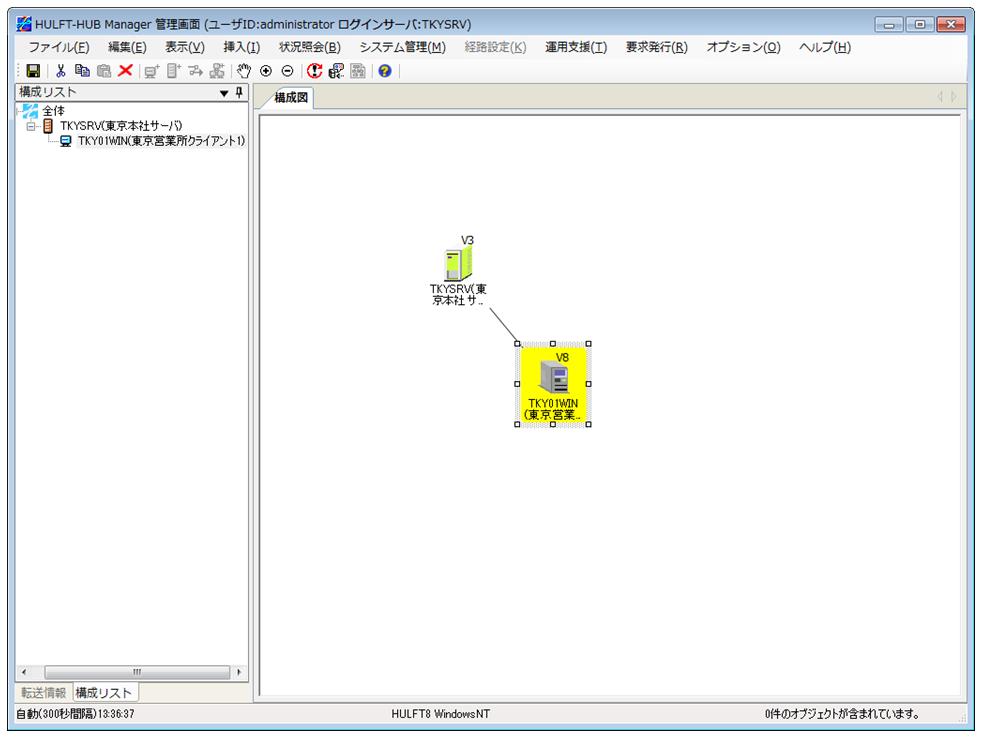Open the オプション(O) menu
Viewport: 982px width, 738px height.
[743, 47]
